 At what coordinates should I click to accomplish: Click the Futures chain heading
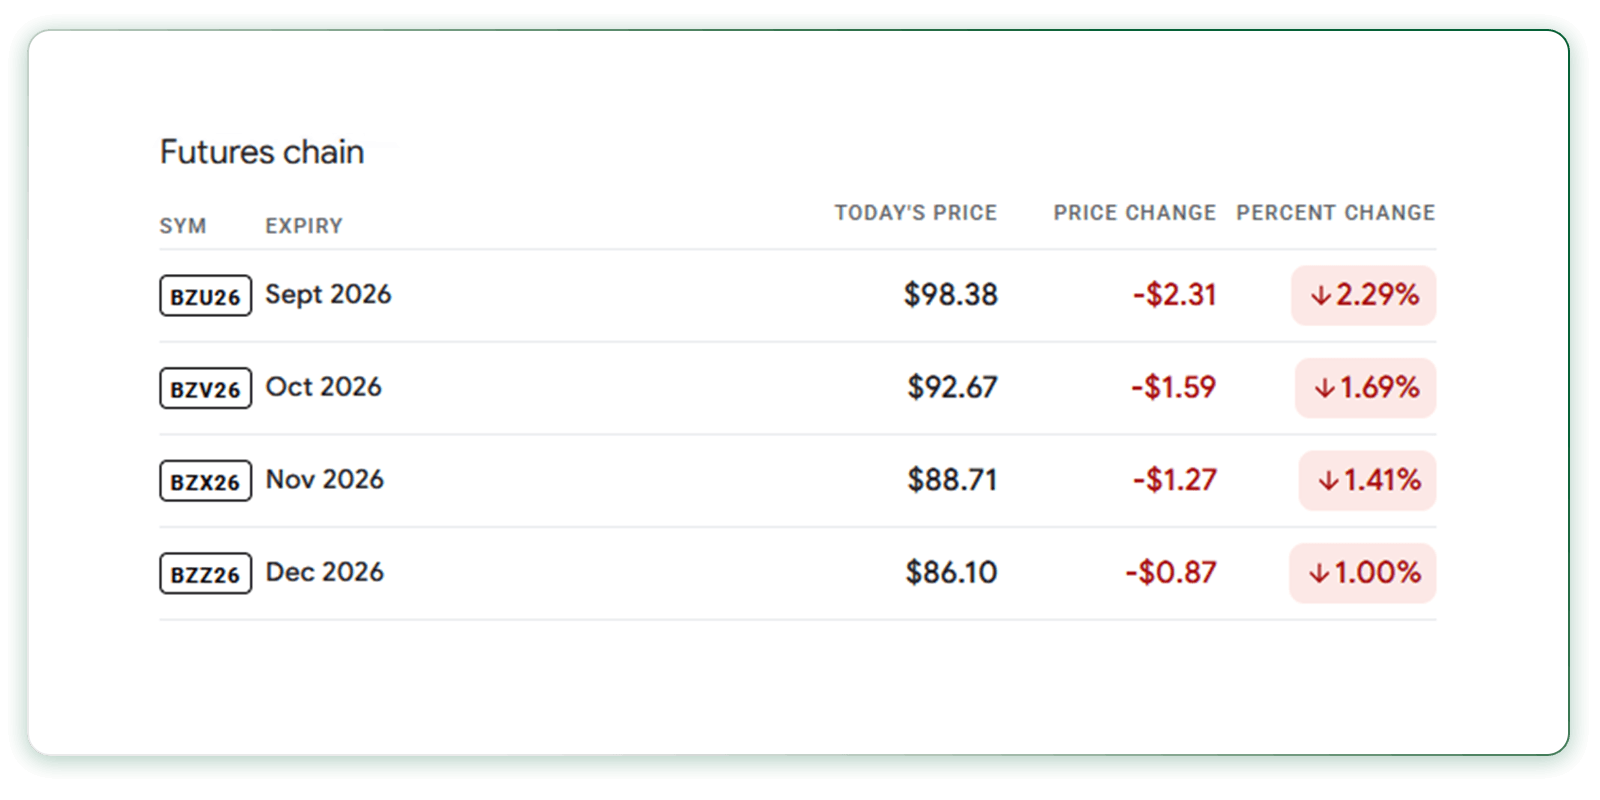[x=262, y=152]
